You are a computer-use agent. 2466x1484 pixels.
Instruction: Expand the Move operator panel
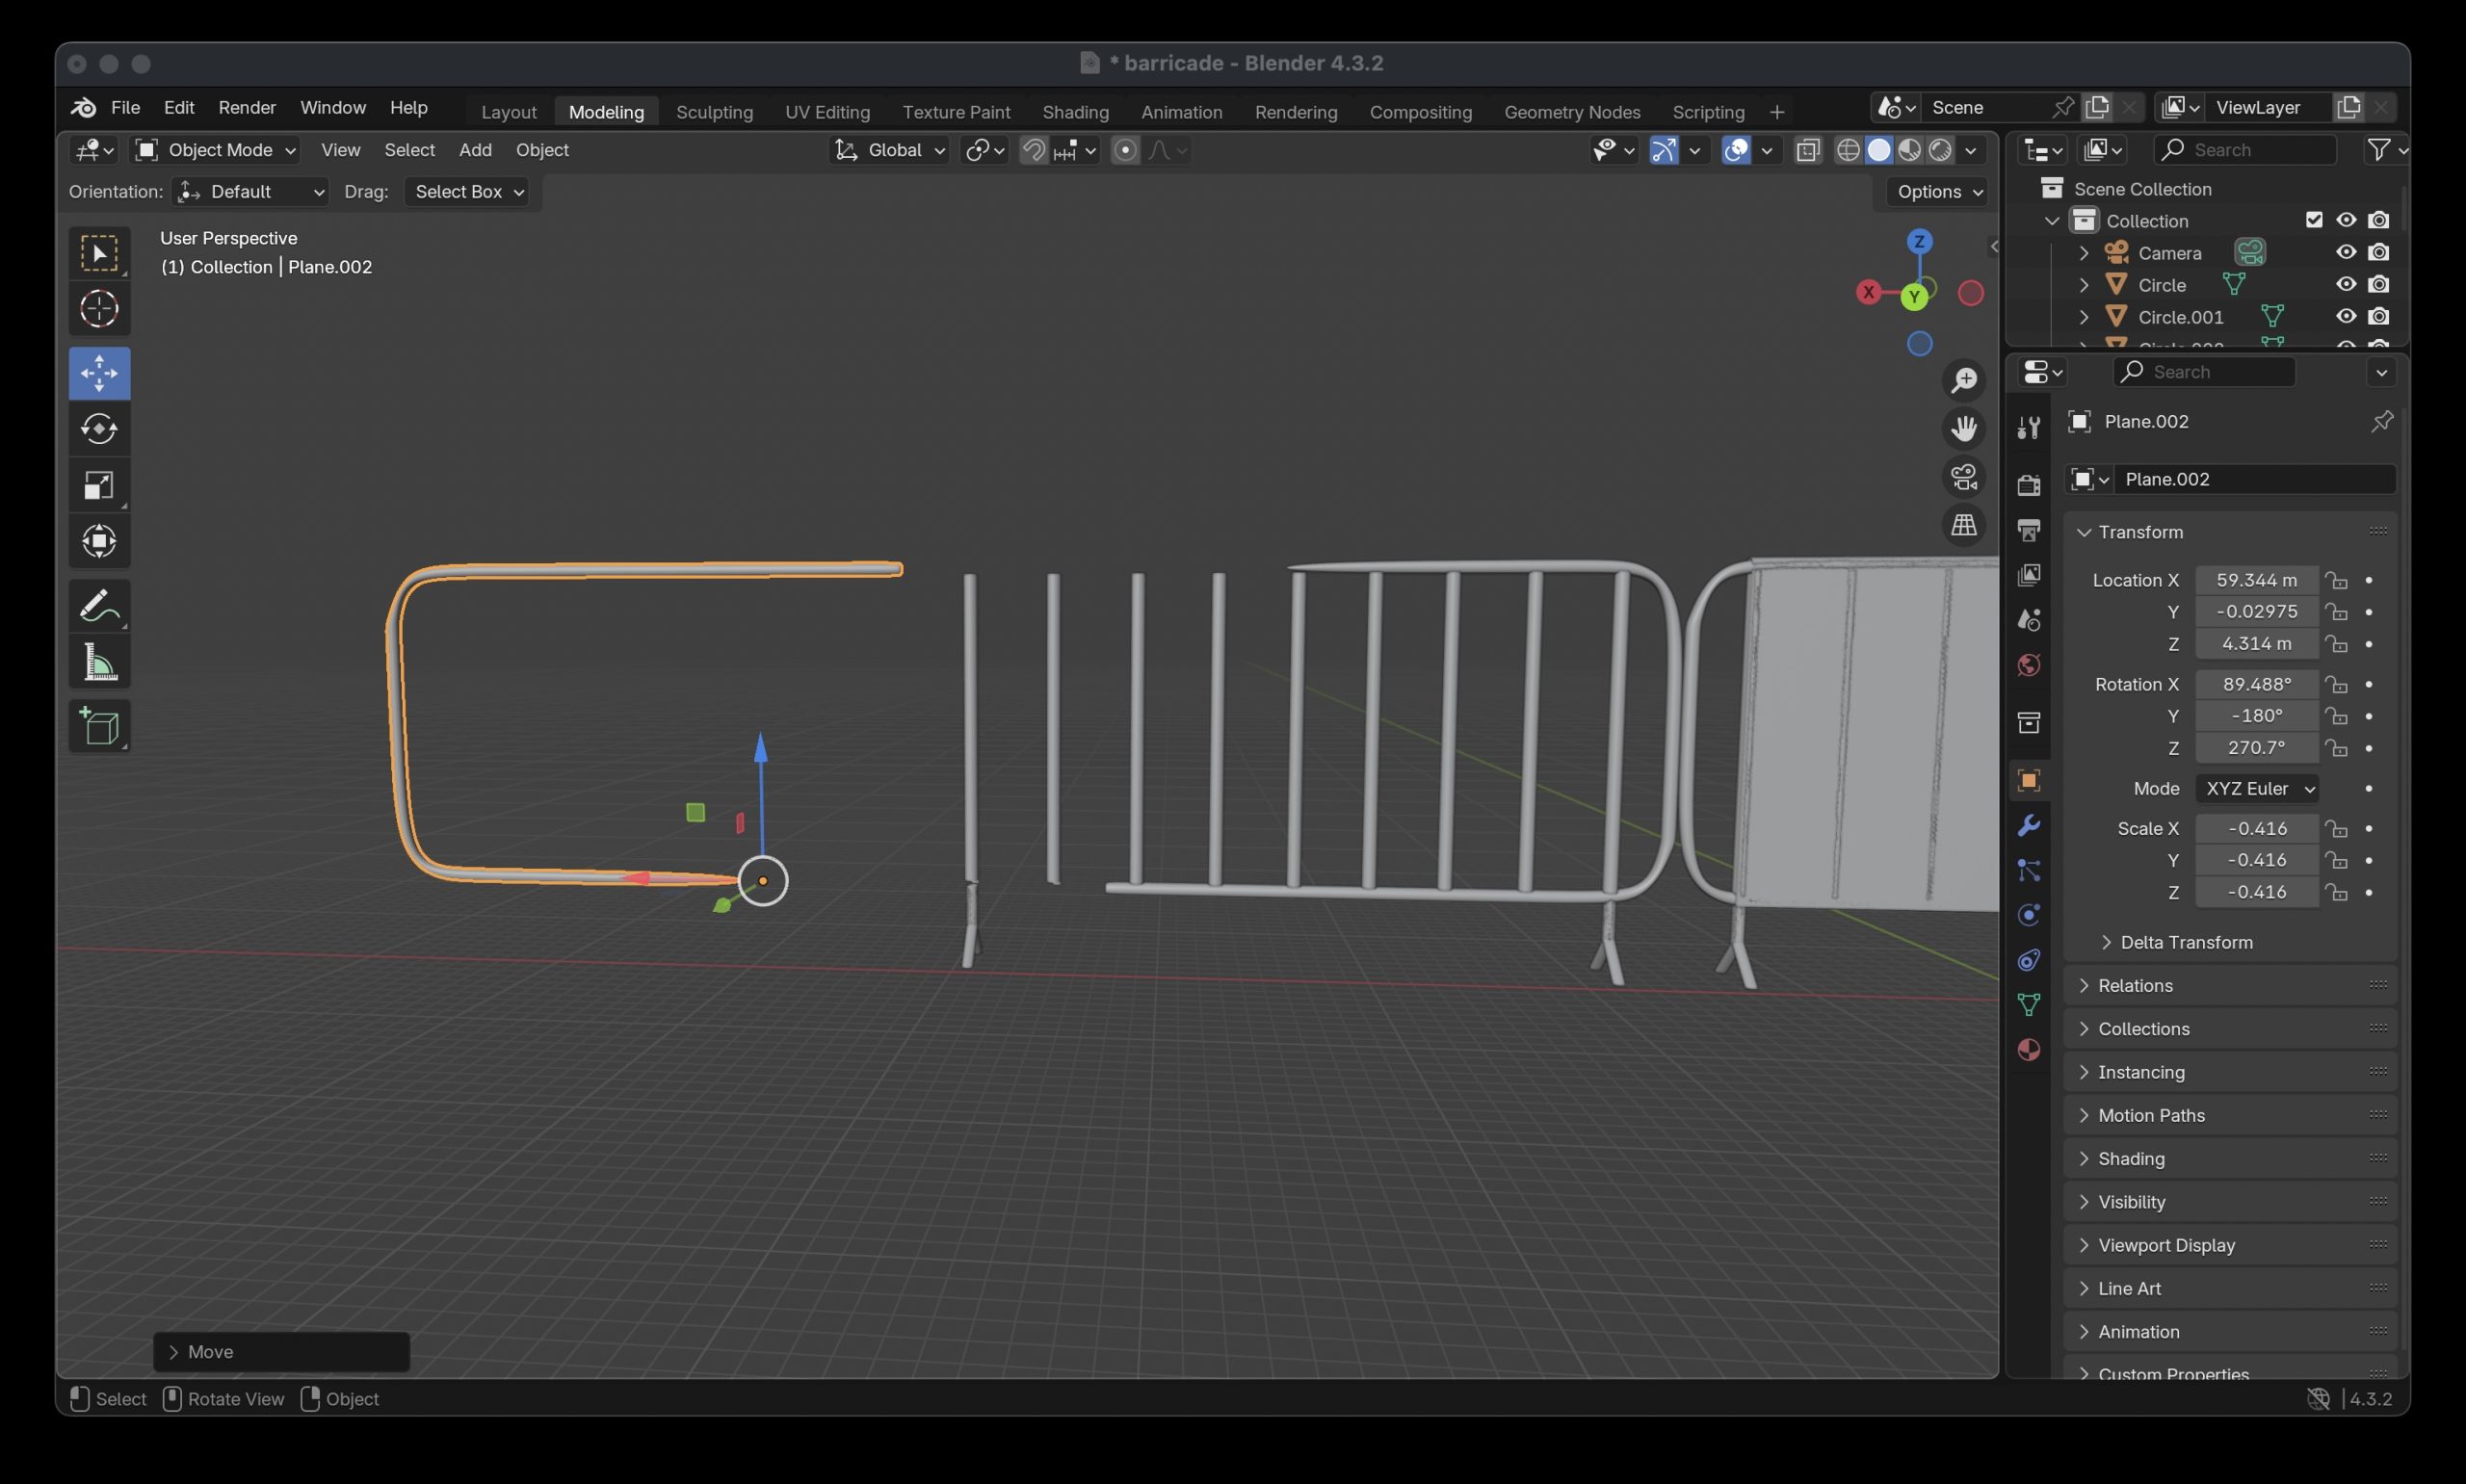coord(210,1351)
